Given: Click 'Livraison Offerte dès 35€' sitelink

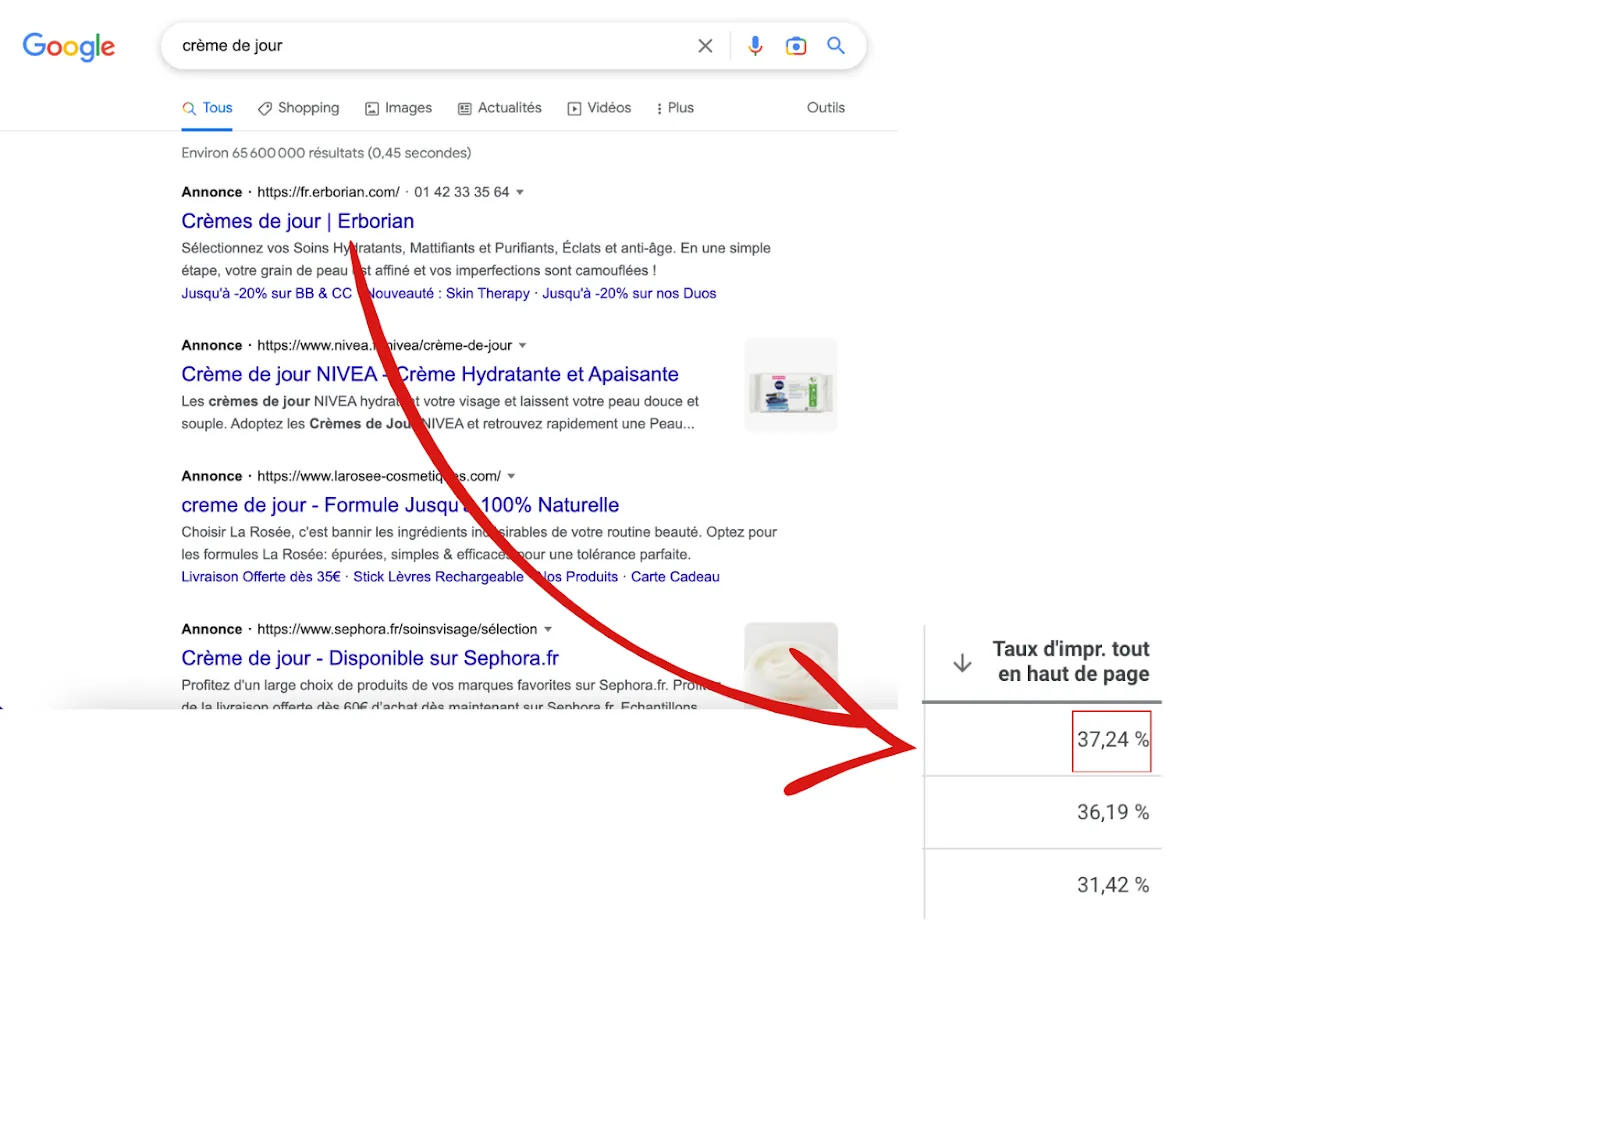Looking at the screenshot, I should [x=261, y=577].
